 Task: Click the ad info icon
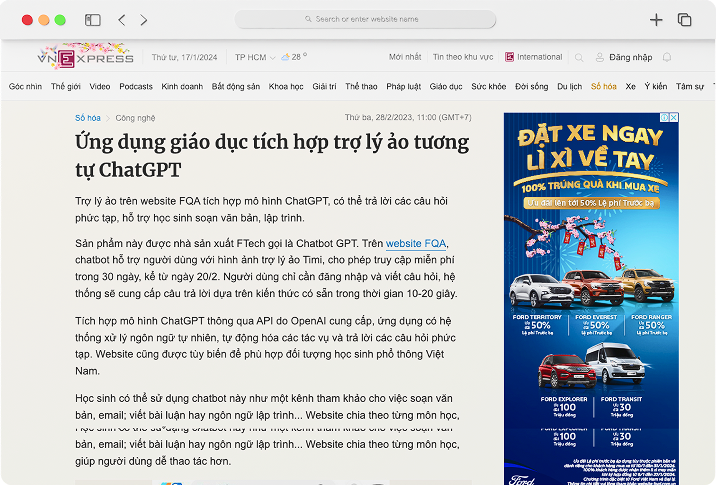click(x=665, y=117)
